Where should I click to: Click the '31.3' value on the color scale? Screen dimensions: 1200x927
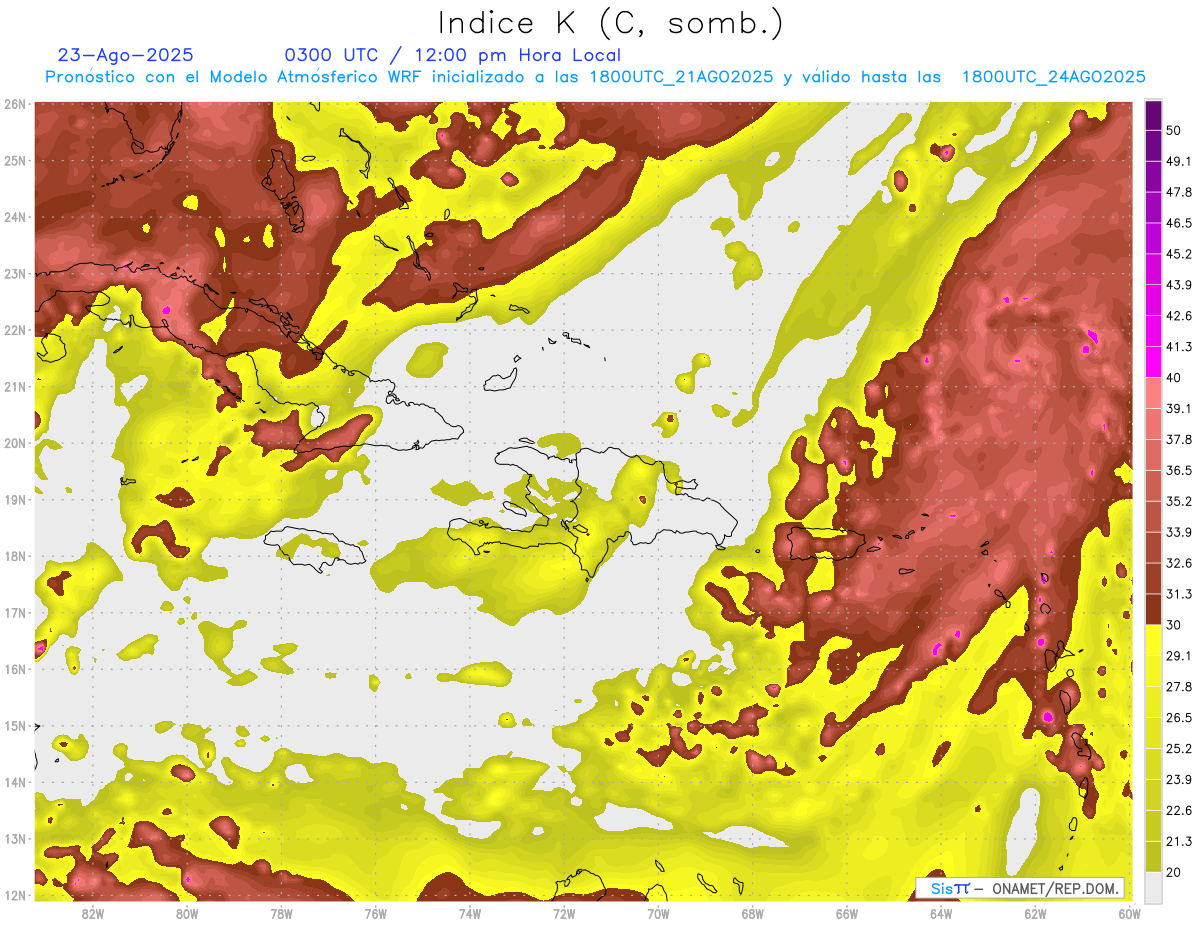coord(1178,594)
